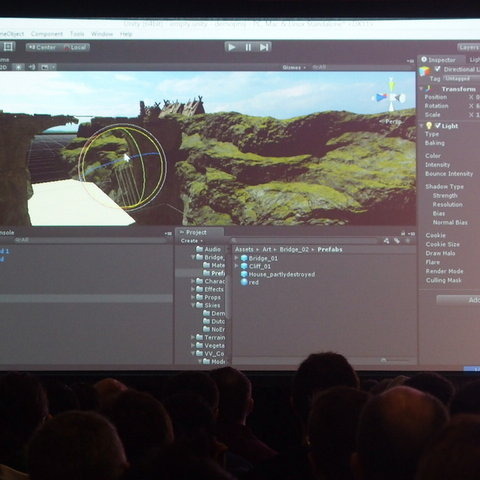Screen dimensions: 480x480
Task: Toggle Directional Light active checkbox
Action: 437,69
